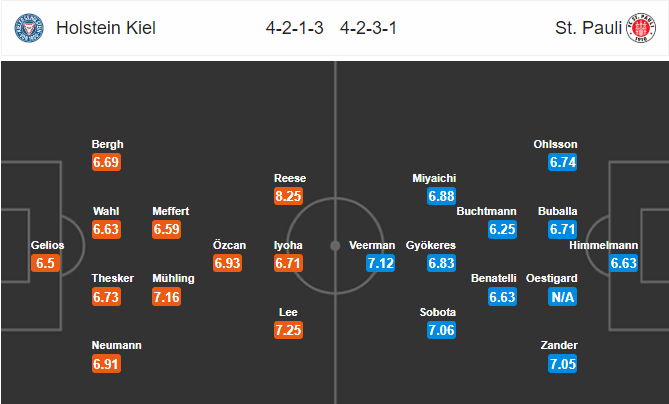
Task: Click player name Mühling
Action: [173, 278]
